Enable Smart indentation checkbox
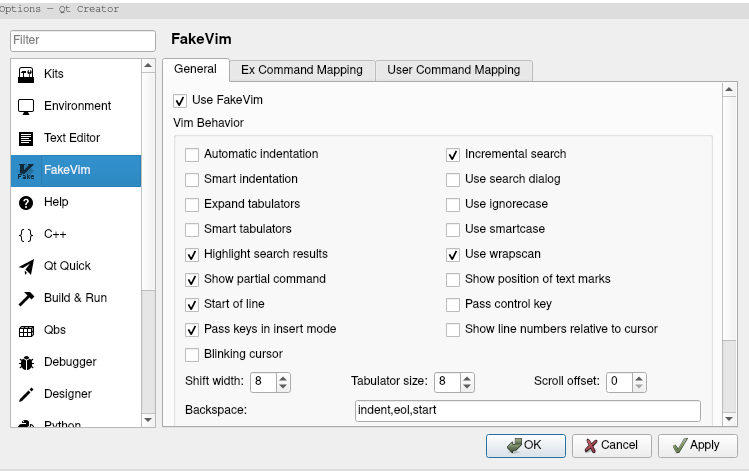The height and width of the screenshot is (472, 749). coord(192,180)
